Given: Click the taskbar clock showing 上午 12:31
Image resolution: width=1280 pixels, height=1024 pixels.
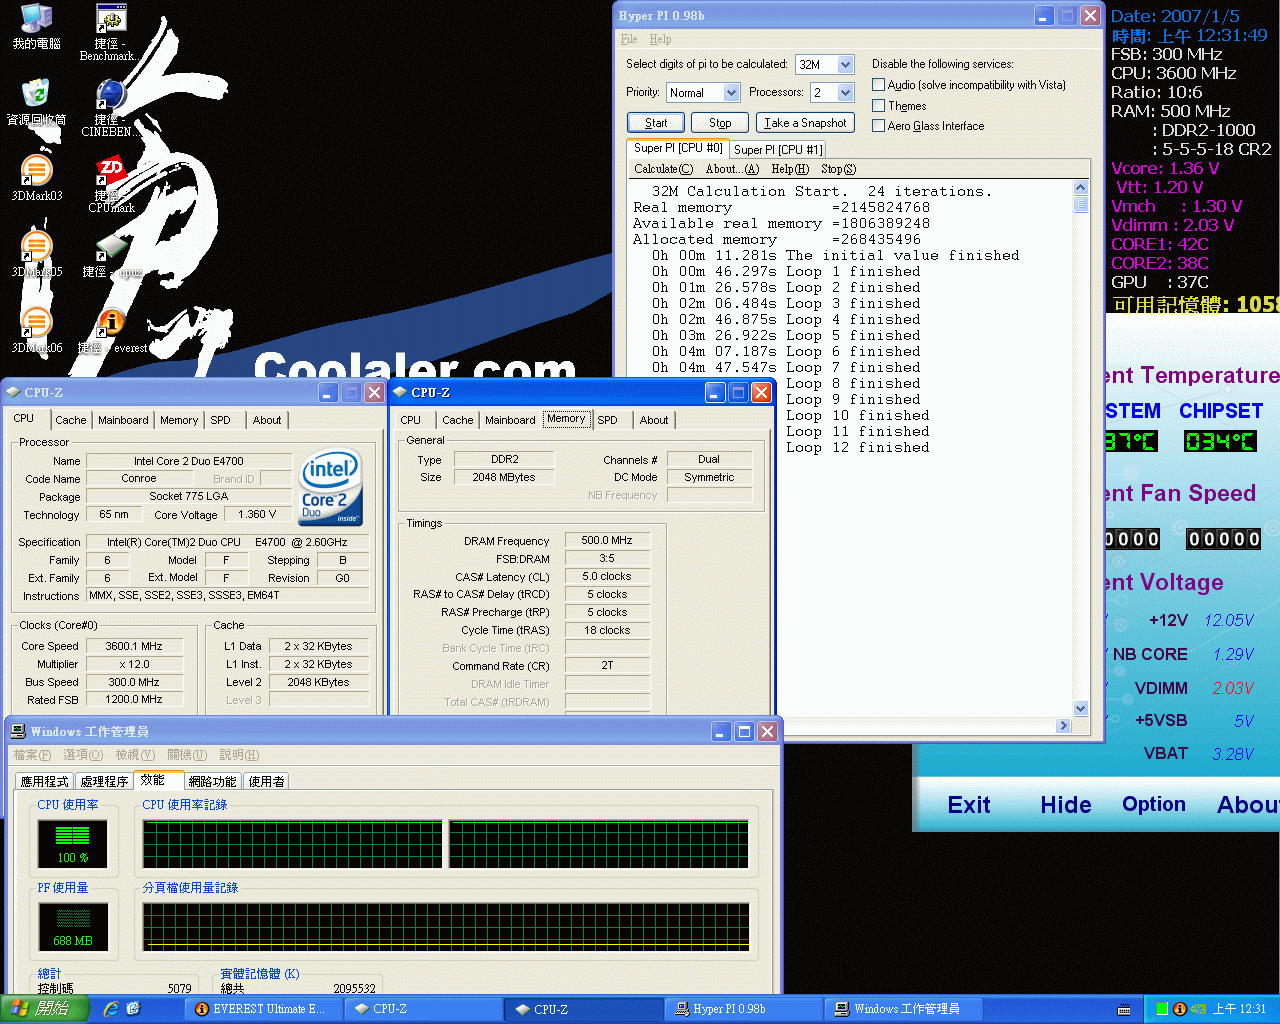Looking at the screenshot, I should (1239, 1009).
